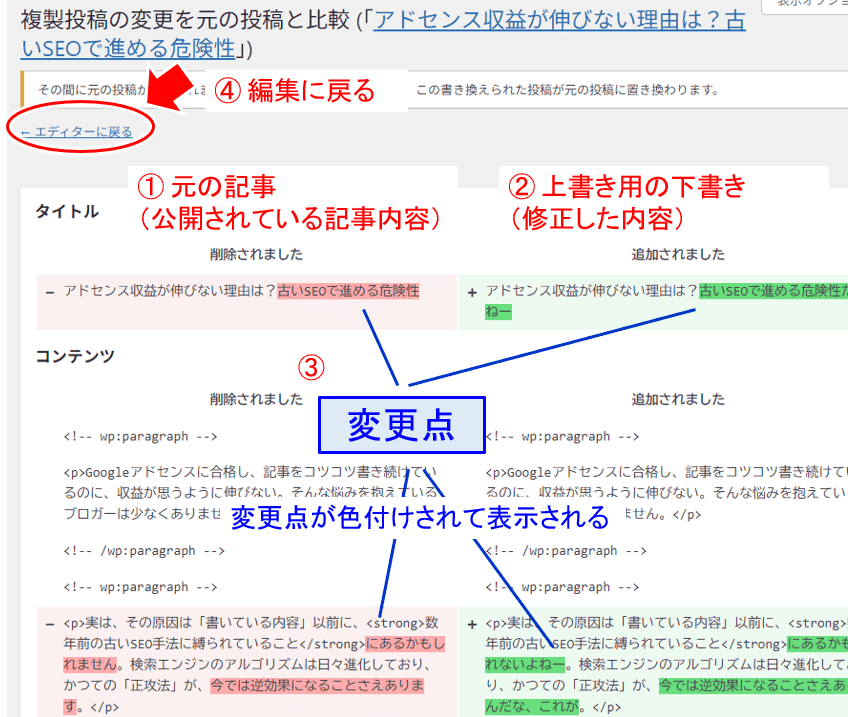848x717 pixels.
Task: Click the 'タイトル' section heading
Action: (x=67, y=211)
